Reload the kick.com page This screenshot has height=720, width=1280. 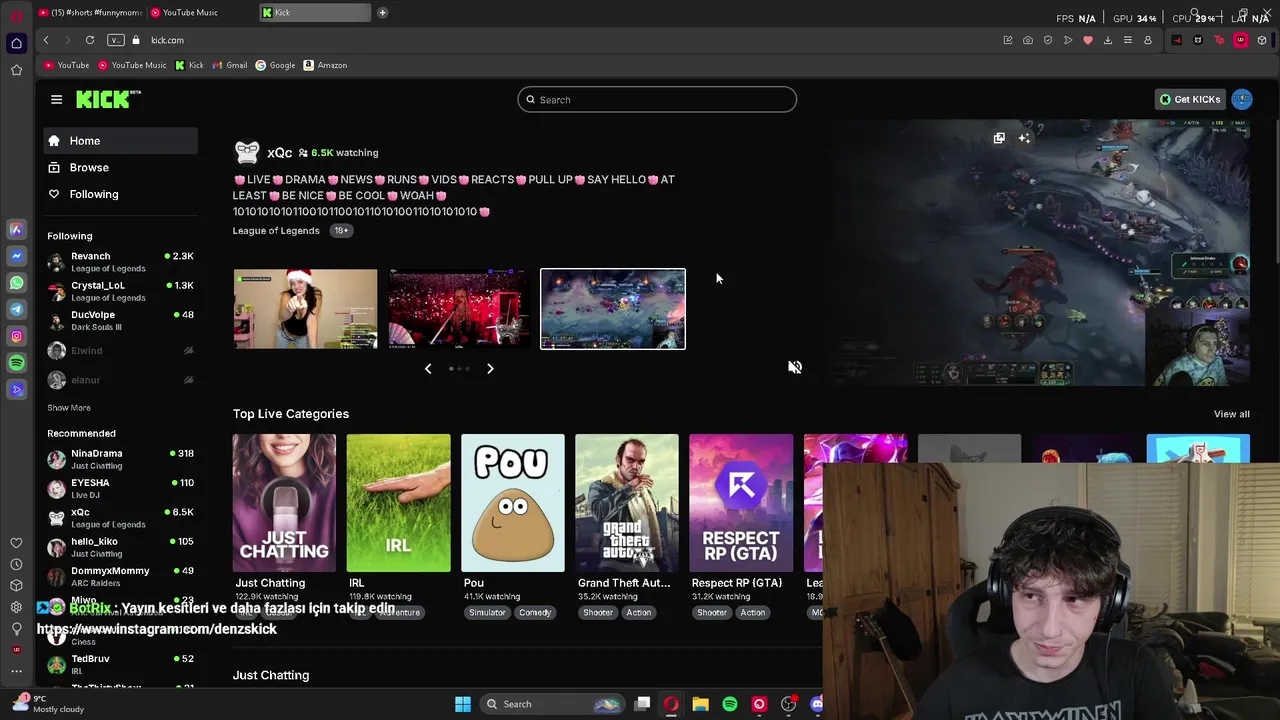[x=90, y=40]
